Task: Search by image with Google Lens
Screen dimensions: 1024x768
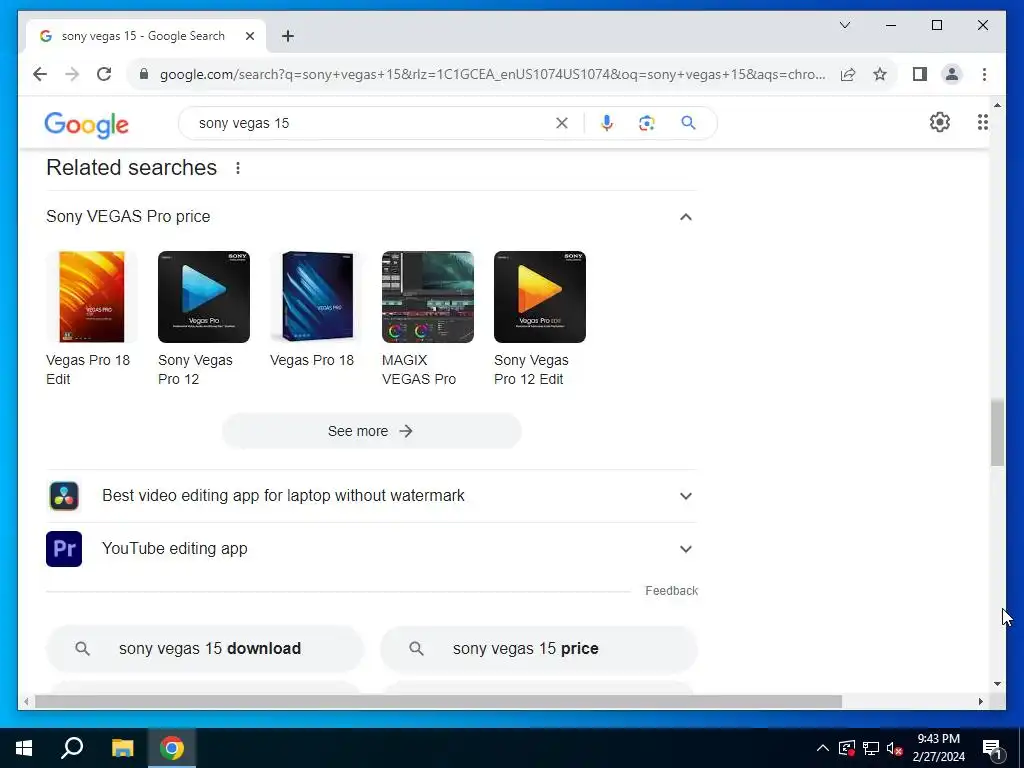Action: click(647, 123)
